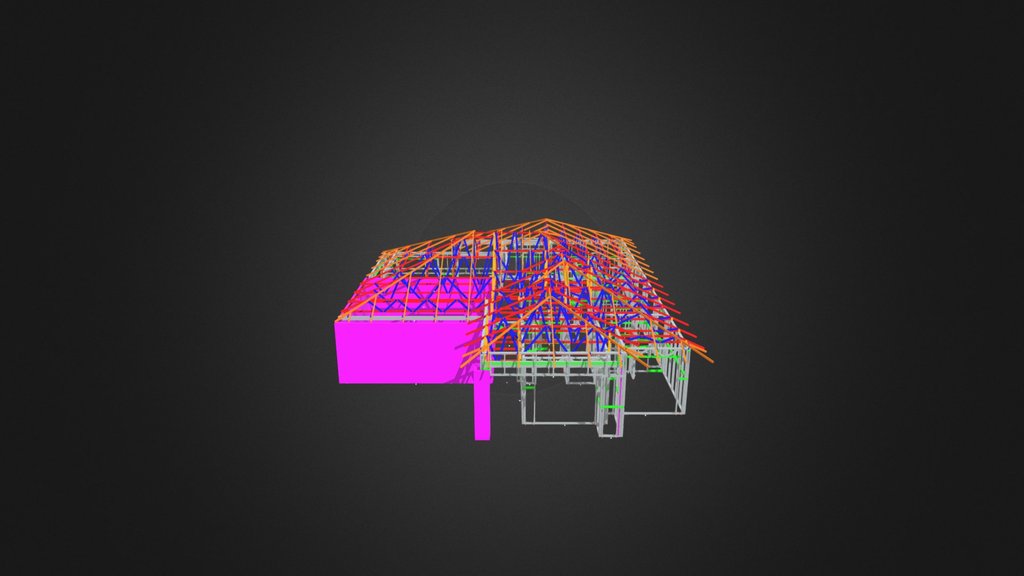Image resolution: width=1024 pixels, height=576 pixels.
Task: Click the 3D roof truss house model
Action: click(522, 329)
